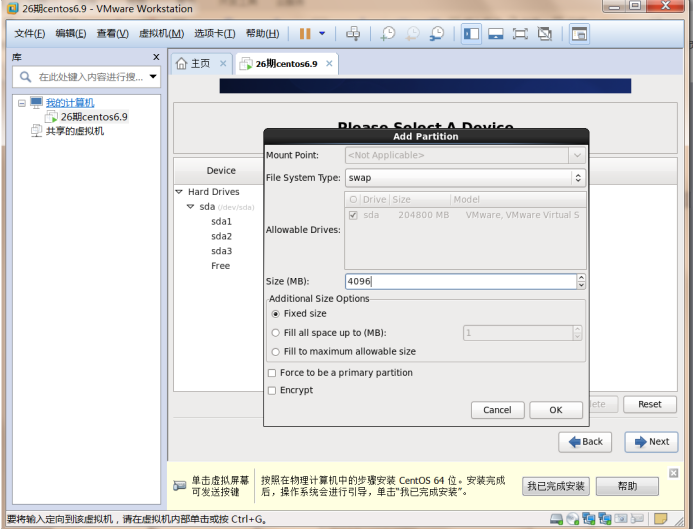Collapse the sda device node

tap(190, 207)
